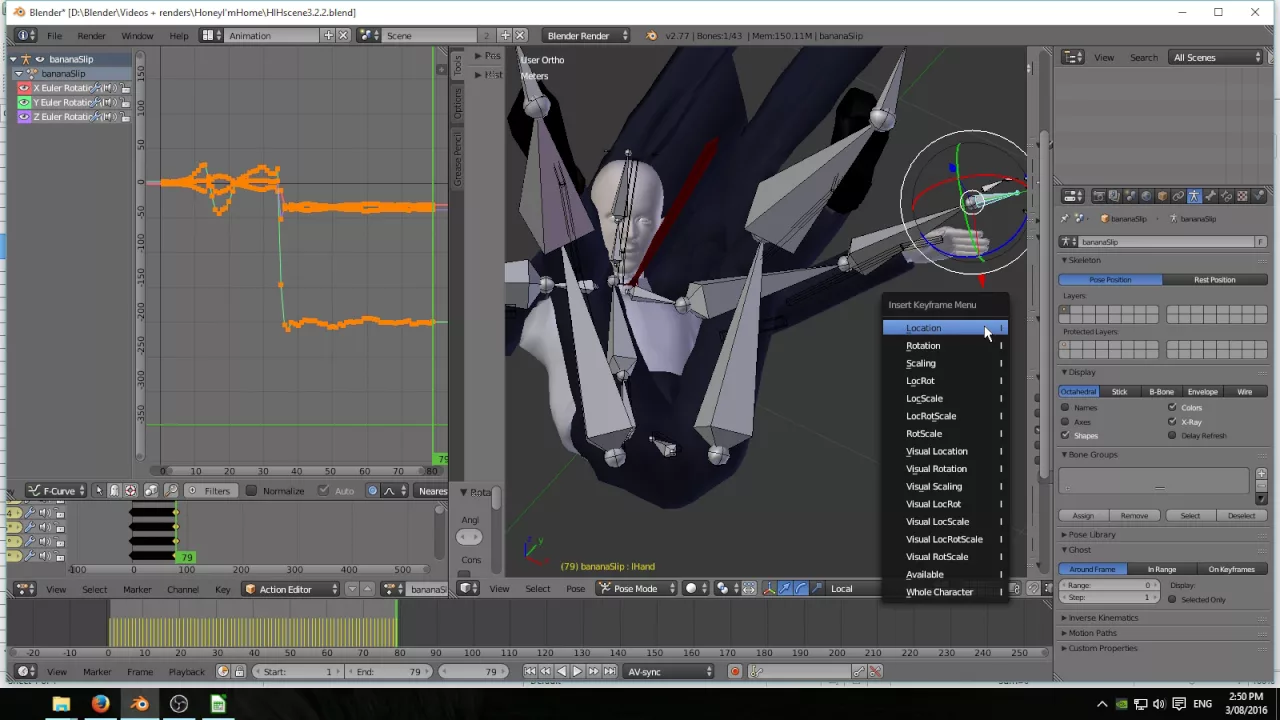
Task: Click the translate manipulator arrow icon
Action: click(x=785, y=589)
